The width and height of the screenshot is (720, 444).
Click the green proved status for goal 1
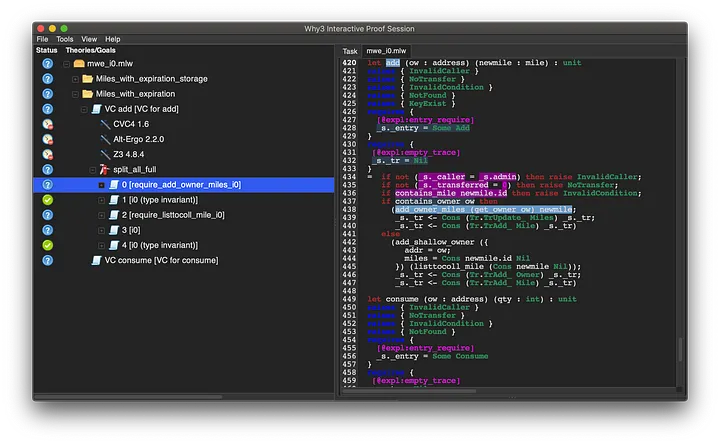[46, 200]
